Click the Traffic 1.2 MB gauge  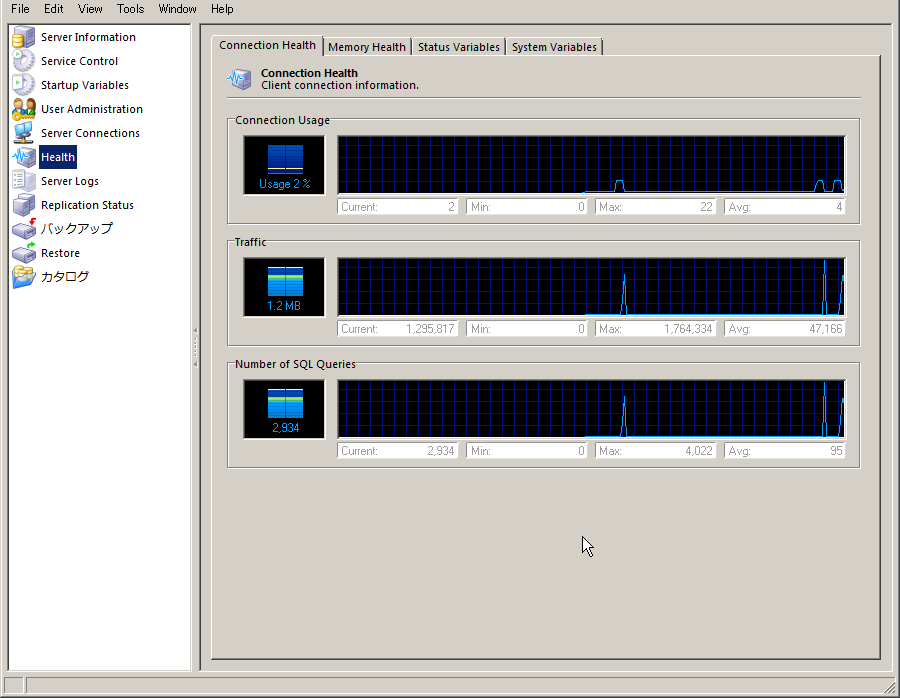pyautogui.click(x=284, y=287)
